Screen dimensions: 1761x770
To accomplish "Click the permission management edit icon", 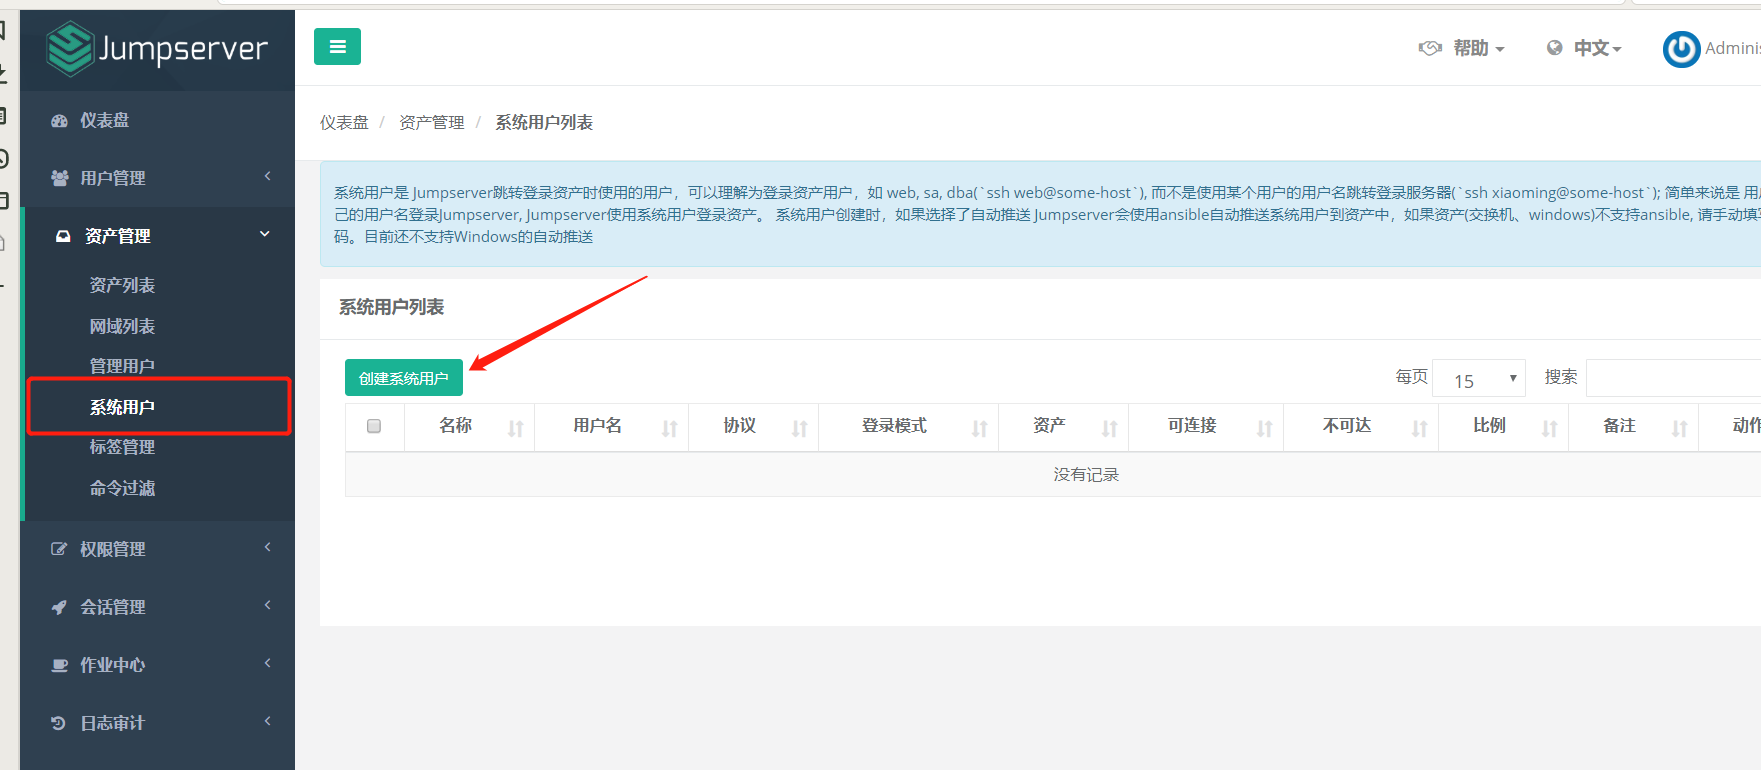I will point(60,549).
